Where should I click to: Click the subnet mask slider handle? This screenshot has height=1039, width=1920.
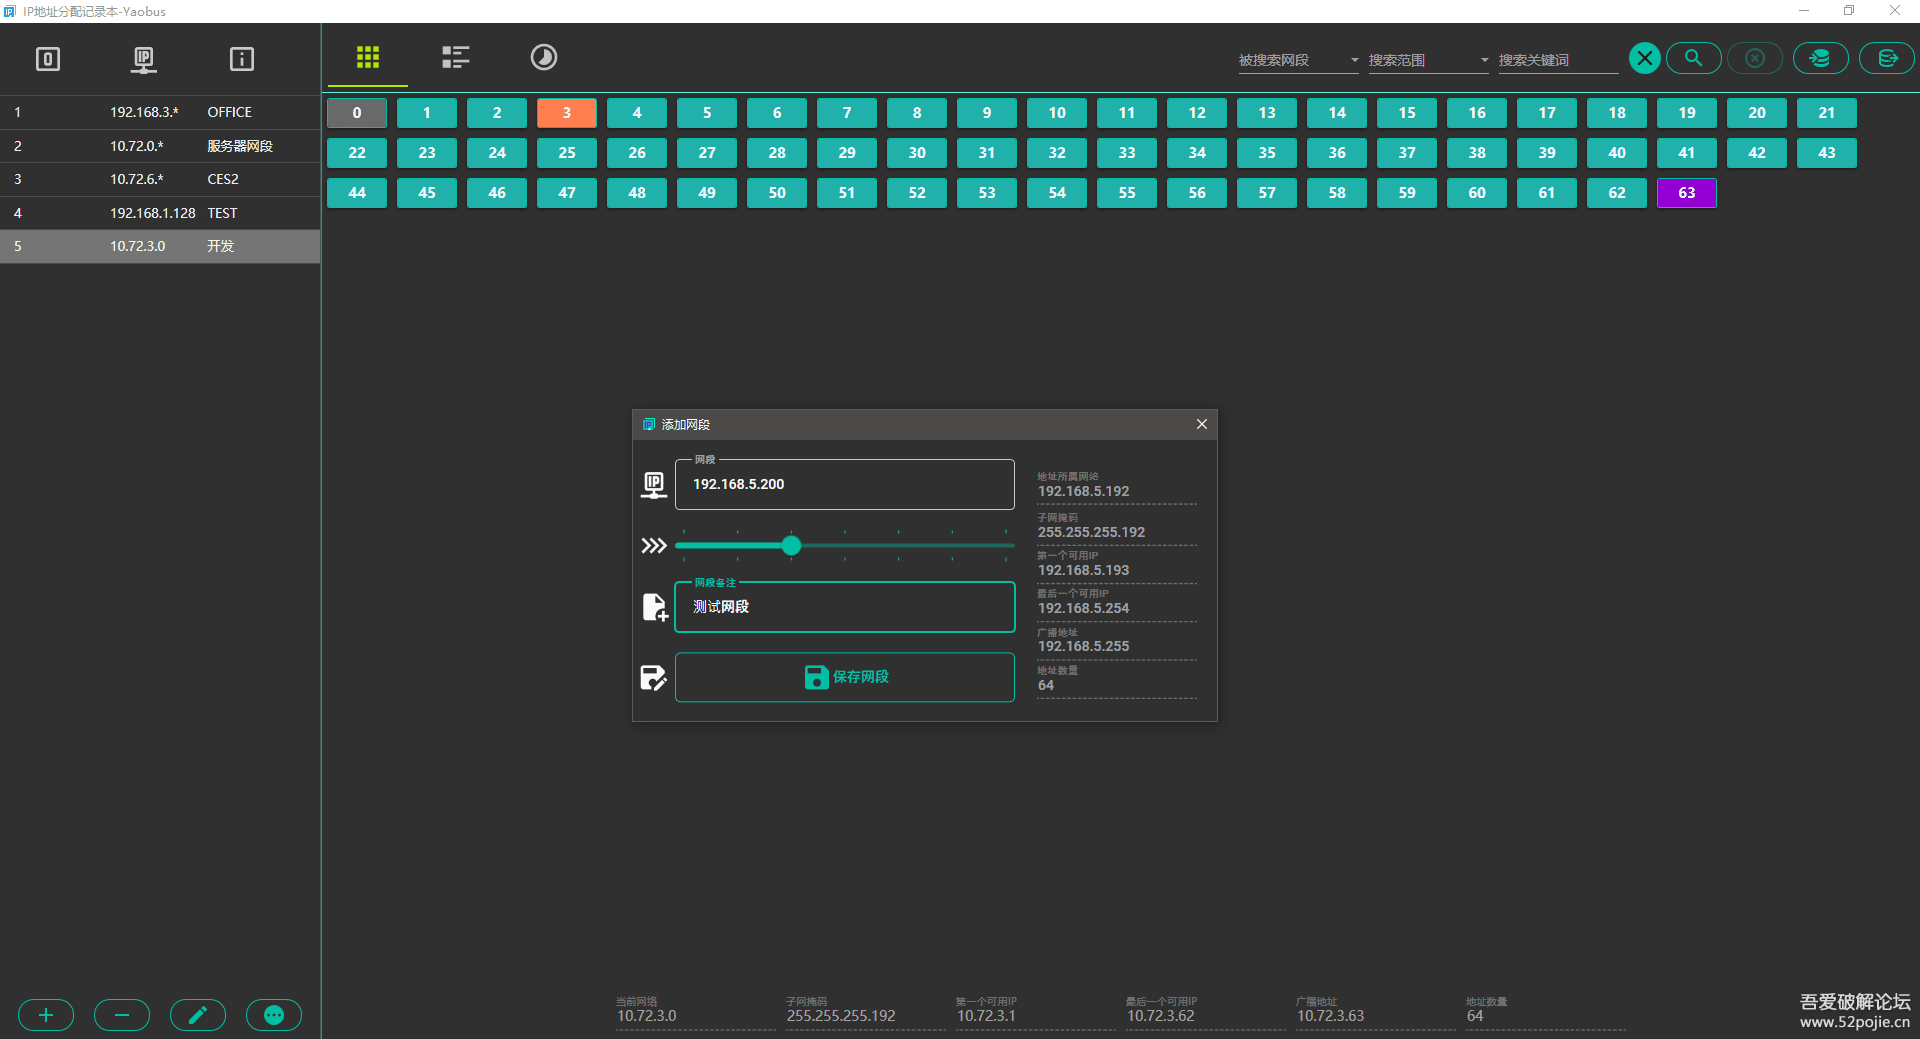pyautogui.click(x=791, y=545)
